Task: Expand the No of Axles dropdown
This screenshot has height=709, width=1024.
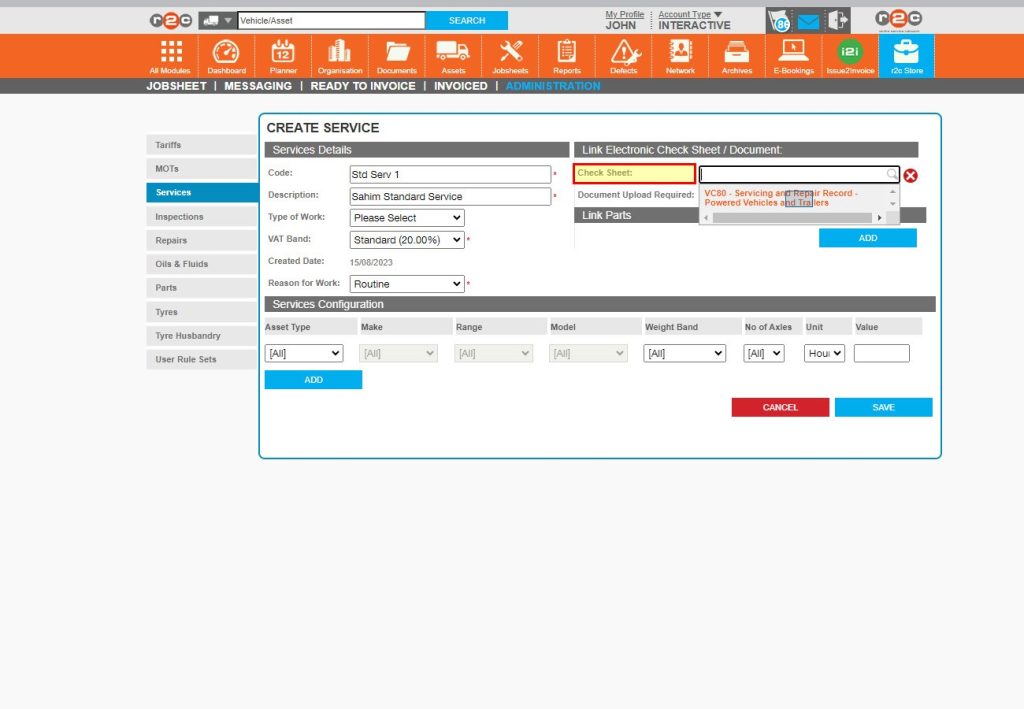Action: click(763, 353)
